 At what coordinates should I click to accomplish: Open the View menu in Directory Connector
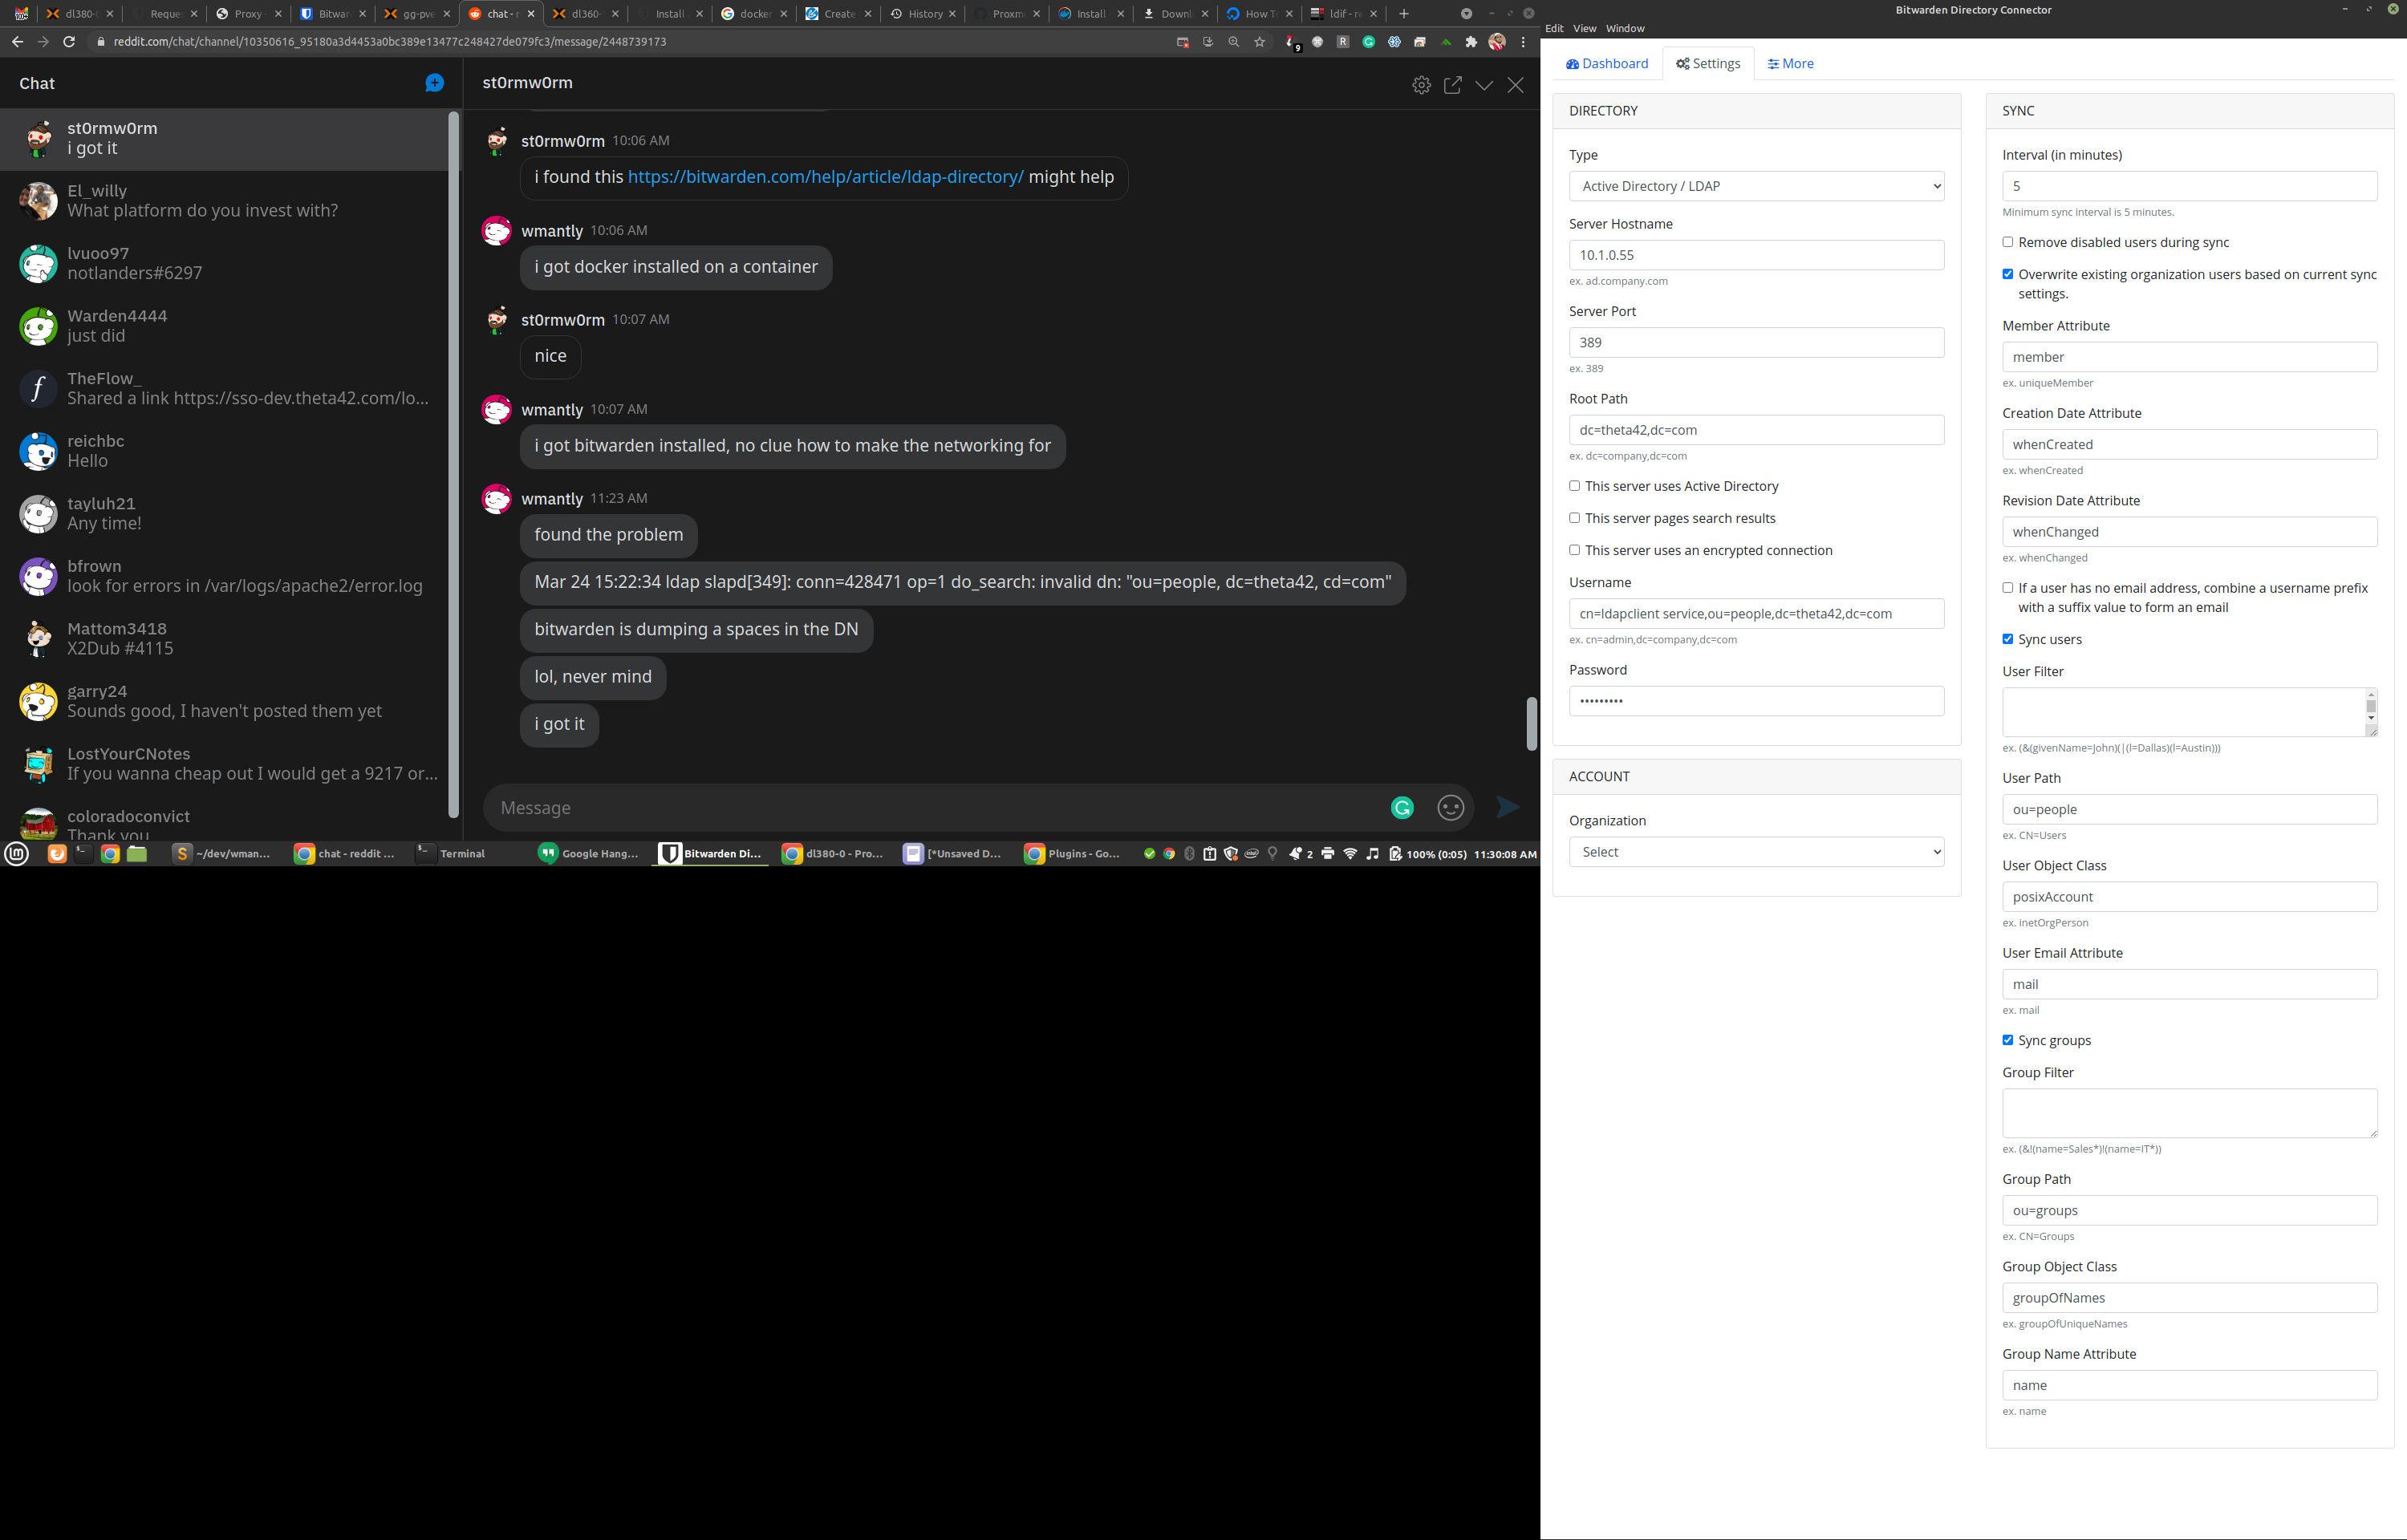pos(1584,28)
